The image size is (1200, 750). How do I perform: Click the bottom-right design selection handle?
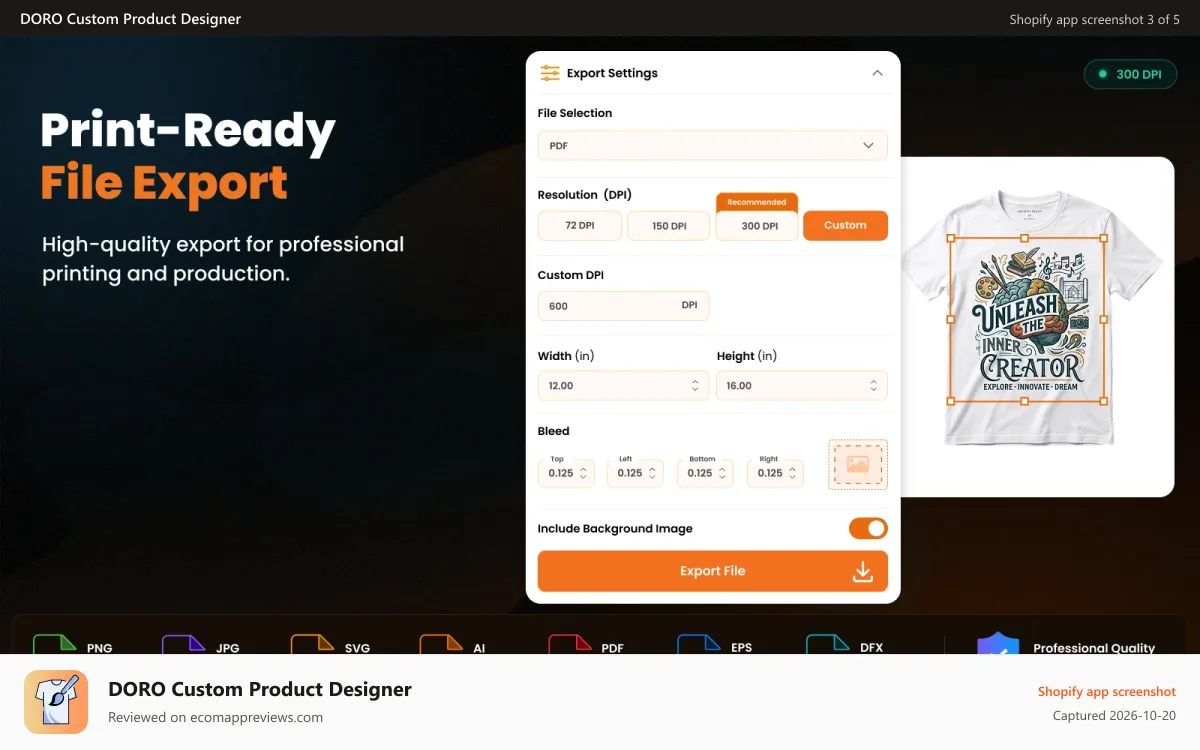coord(1104,401)
